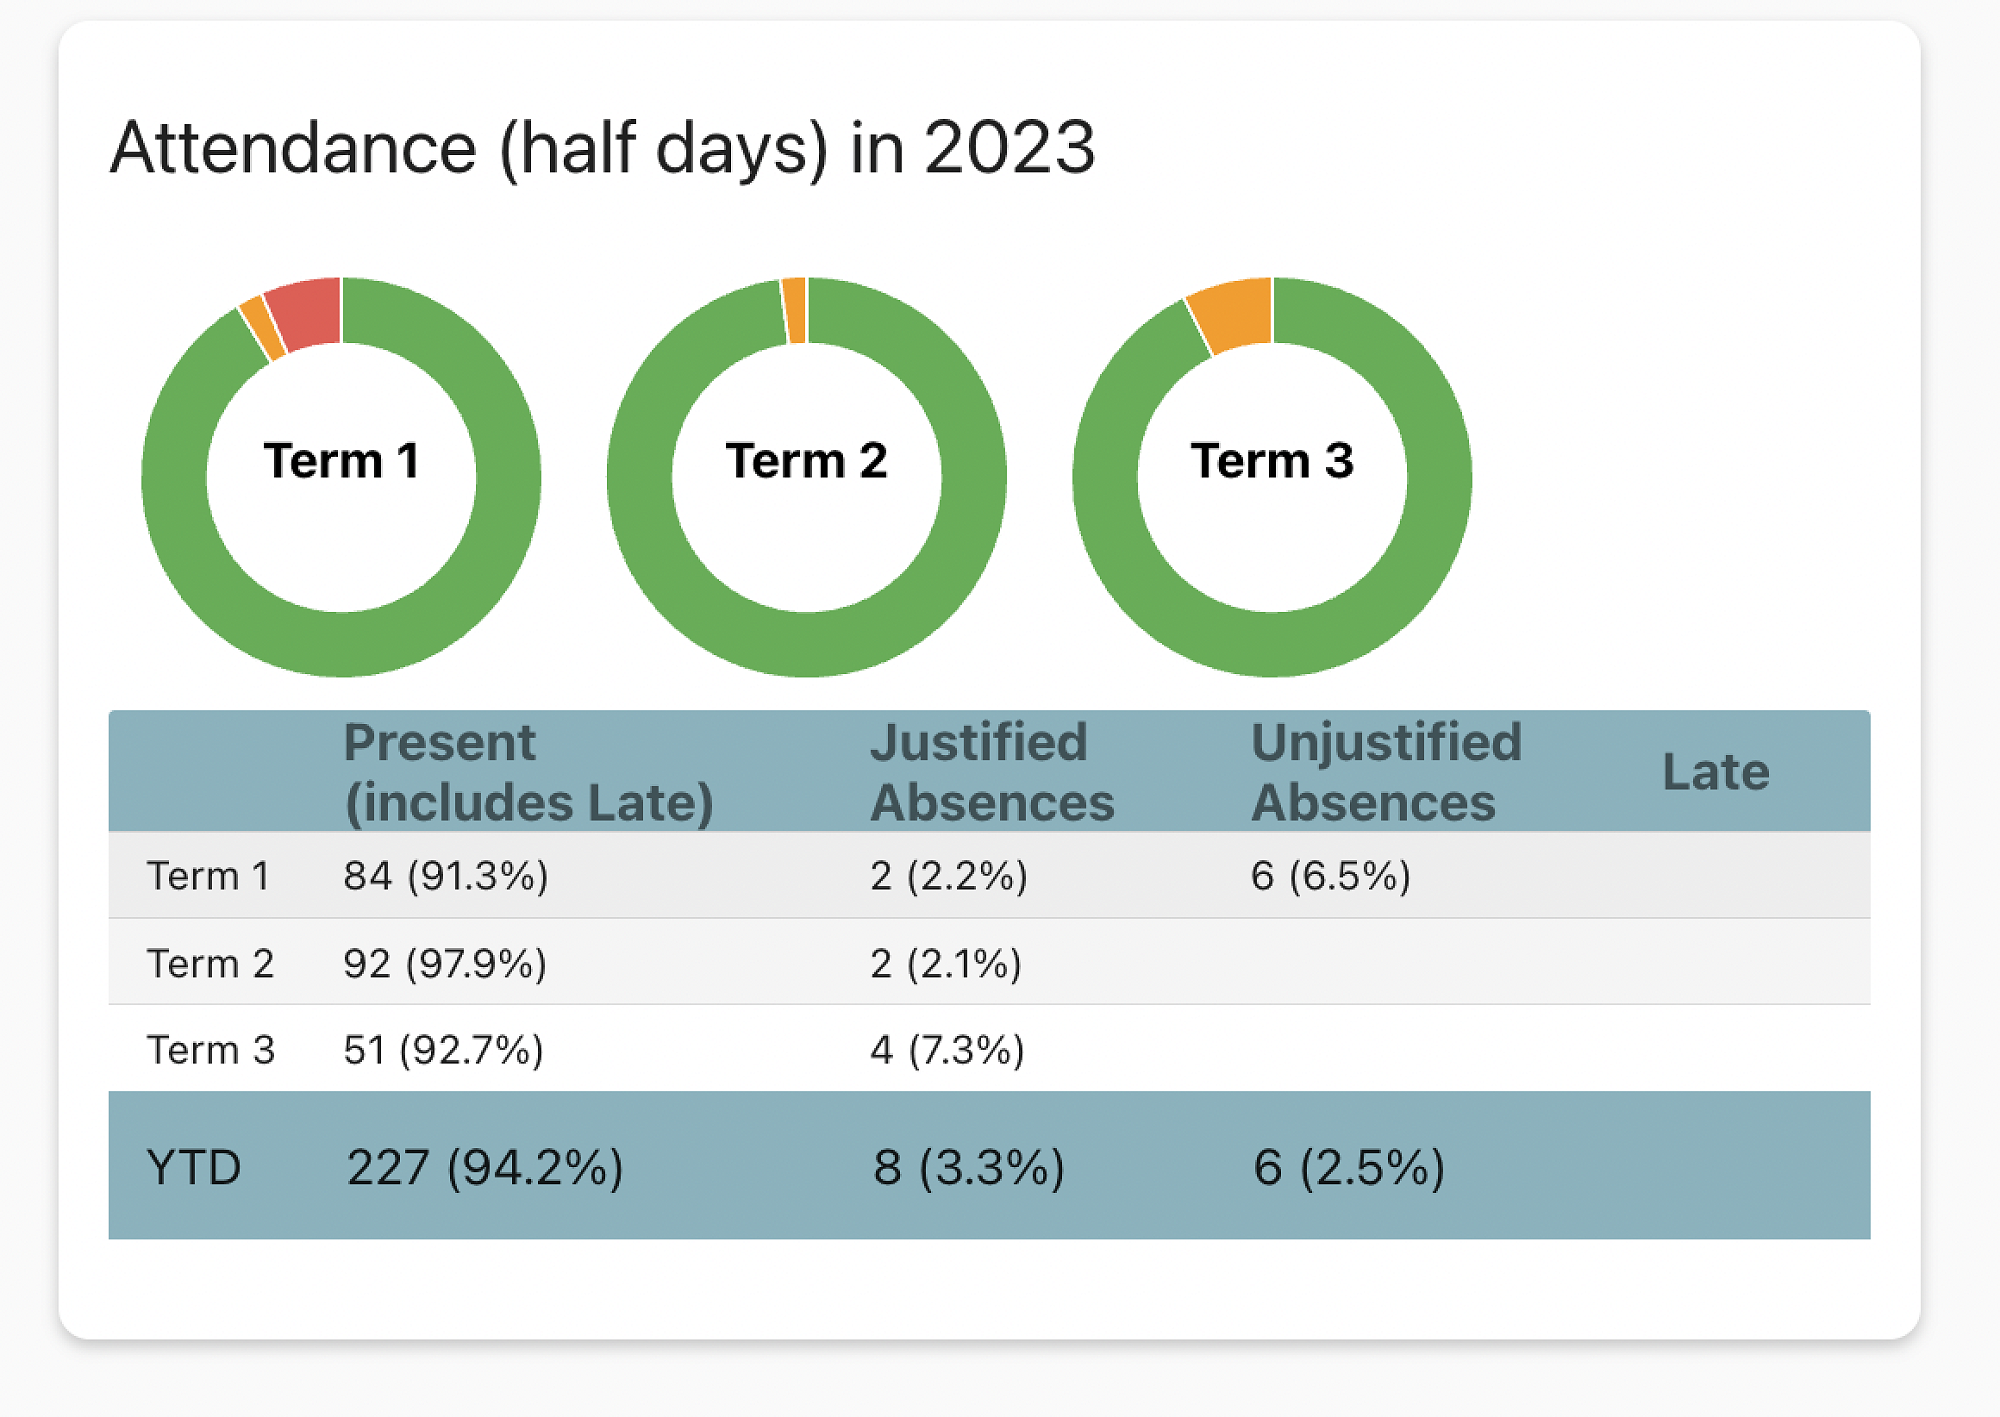This screenshot has height=1417, width=2000.
Task: Select the "4 (7.3%)" justified absences cell
Action: tap(947, 1050)
